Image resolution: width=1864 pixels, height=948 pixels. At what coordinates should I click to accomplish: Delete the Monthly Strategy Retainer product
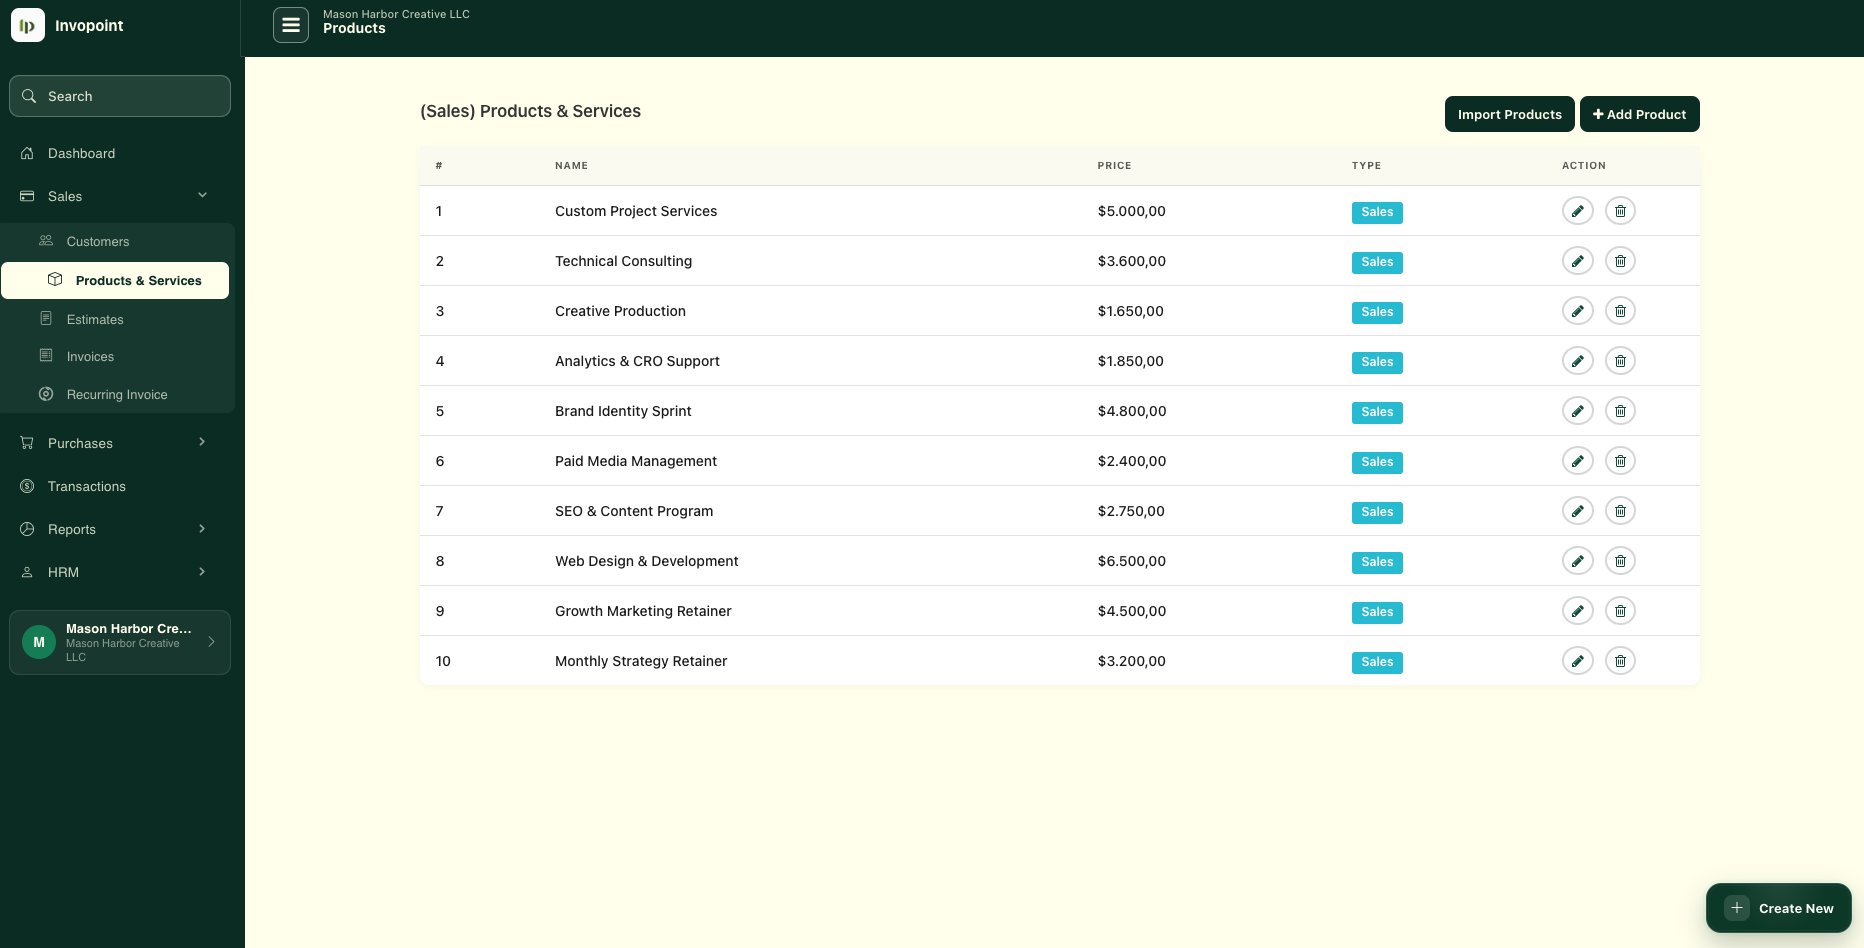(x=1620, y=661)
